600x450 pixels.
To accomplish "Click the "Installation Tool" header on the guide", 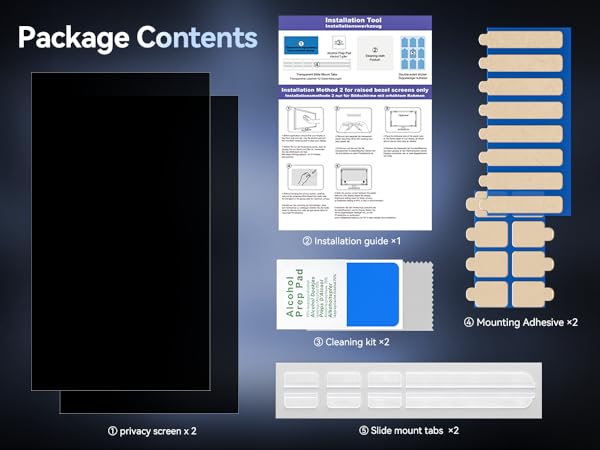I will [x=353, y=20].
